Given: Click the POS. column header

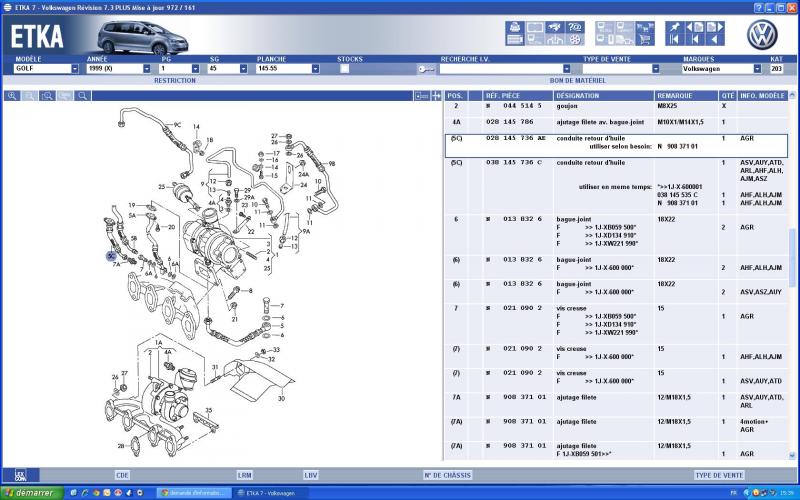Looking at the screenshot, I should pyautogui.click(x=456, y=95).
